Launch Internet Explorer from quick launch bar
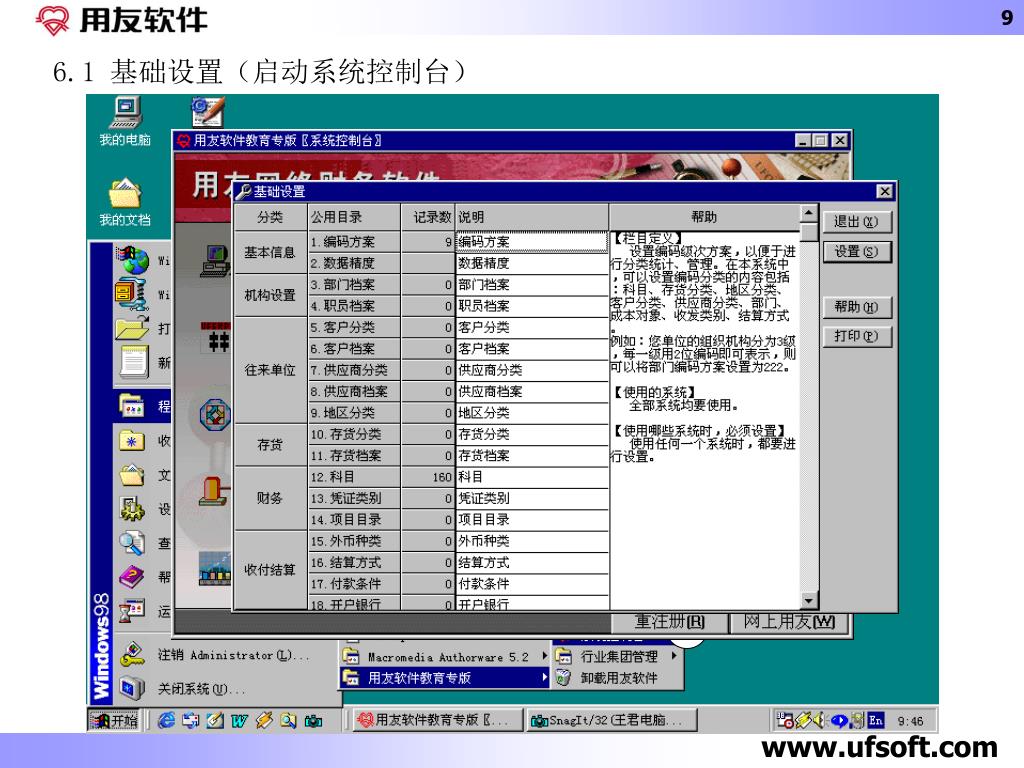The height and width of the screenshot is (768, 1024). [x=167, y=720]
